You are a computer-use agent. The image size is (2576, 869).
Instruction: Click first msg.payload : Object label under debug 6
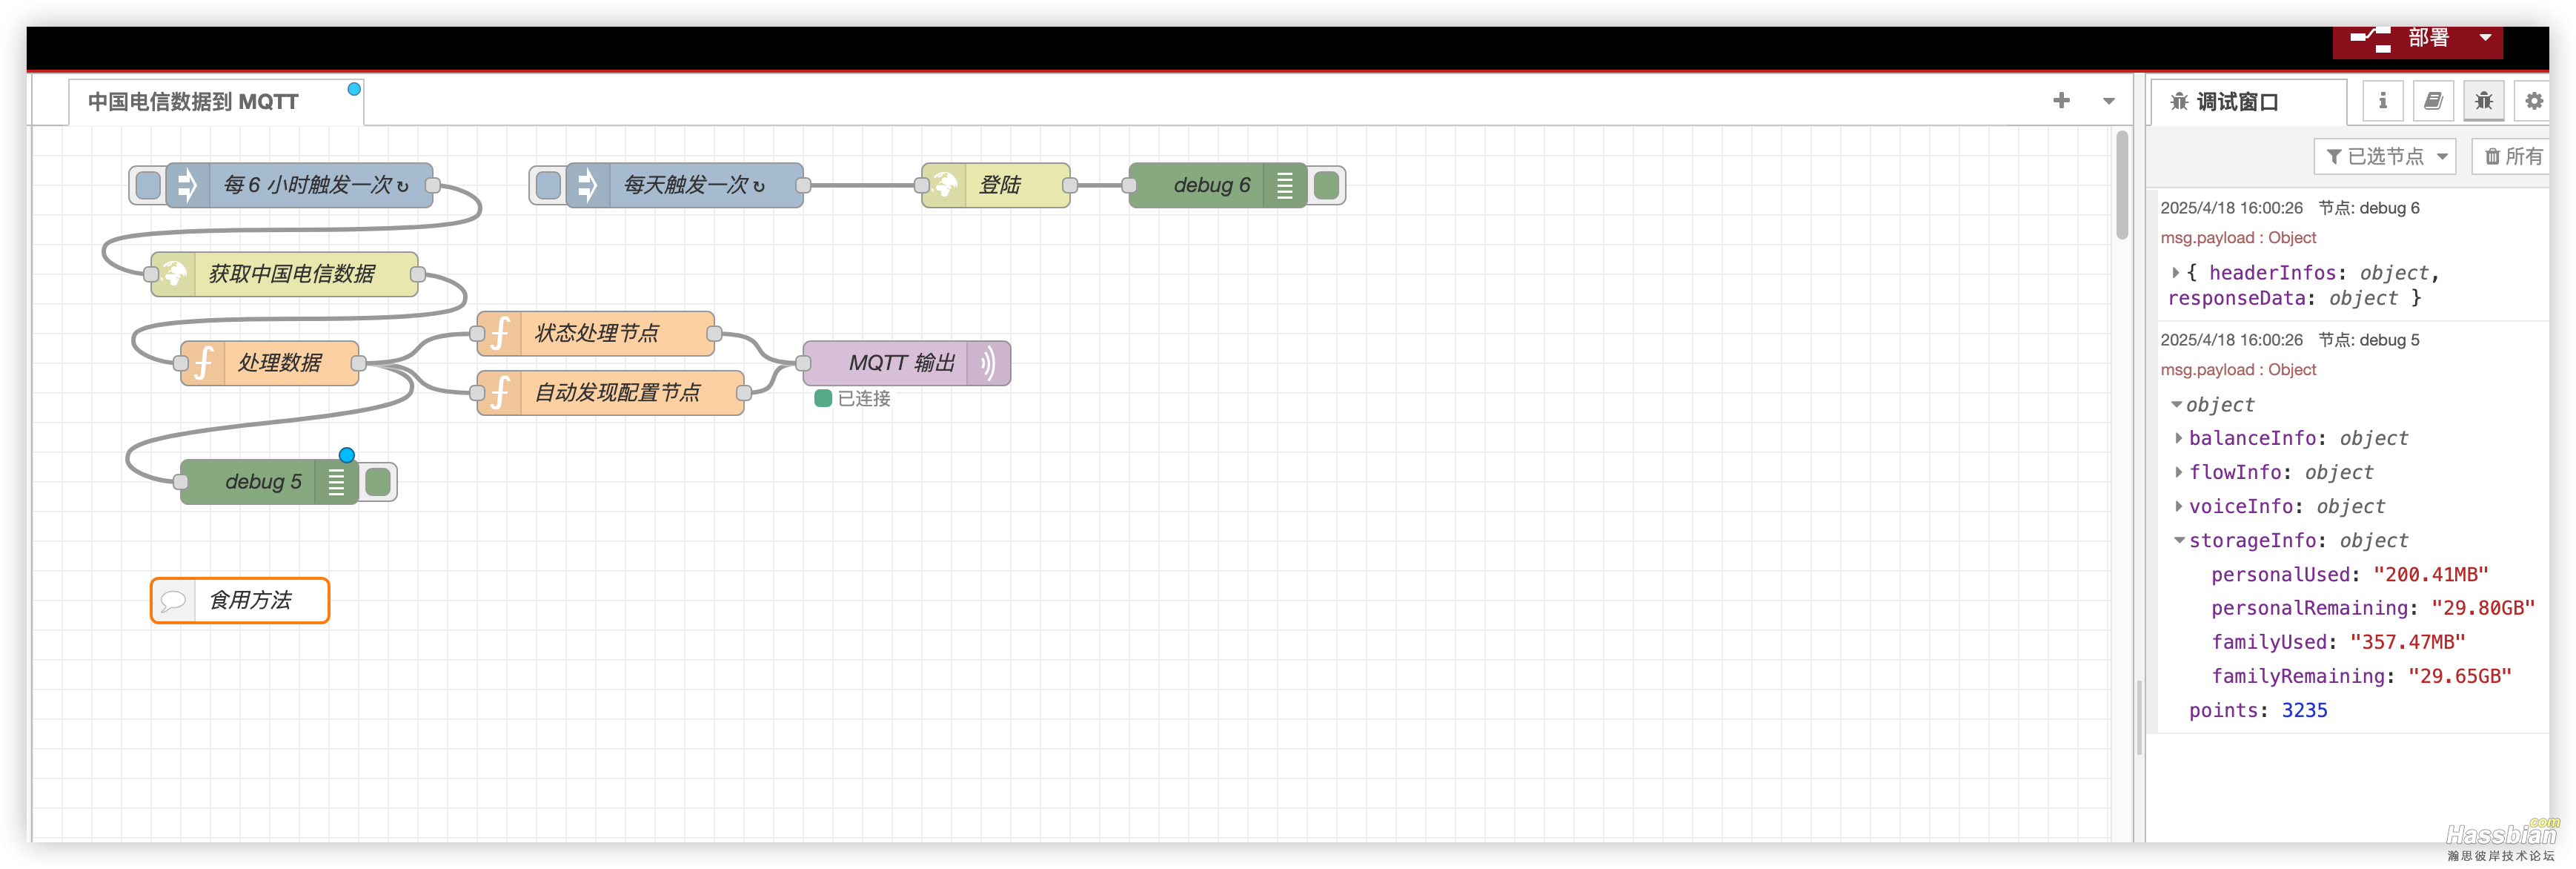coord(2238,238)
